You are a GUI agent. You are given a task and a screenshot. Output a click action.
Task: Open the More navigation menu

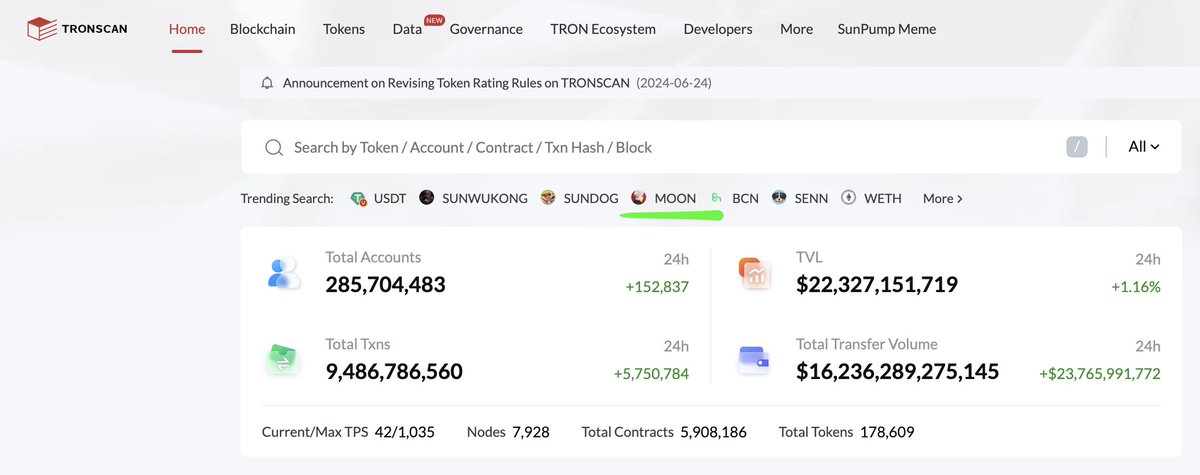797,29
